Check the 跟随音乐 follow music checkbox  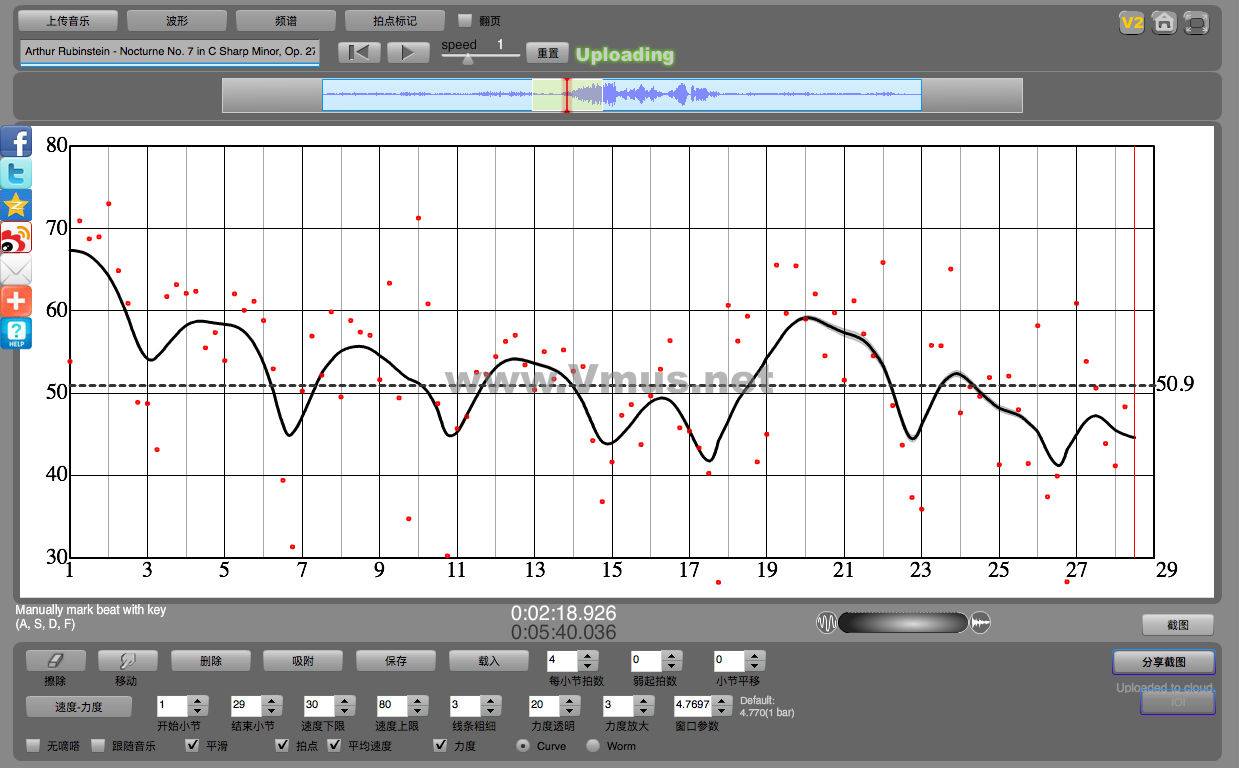[x=99, y=745]
